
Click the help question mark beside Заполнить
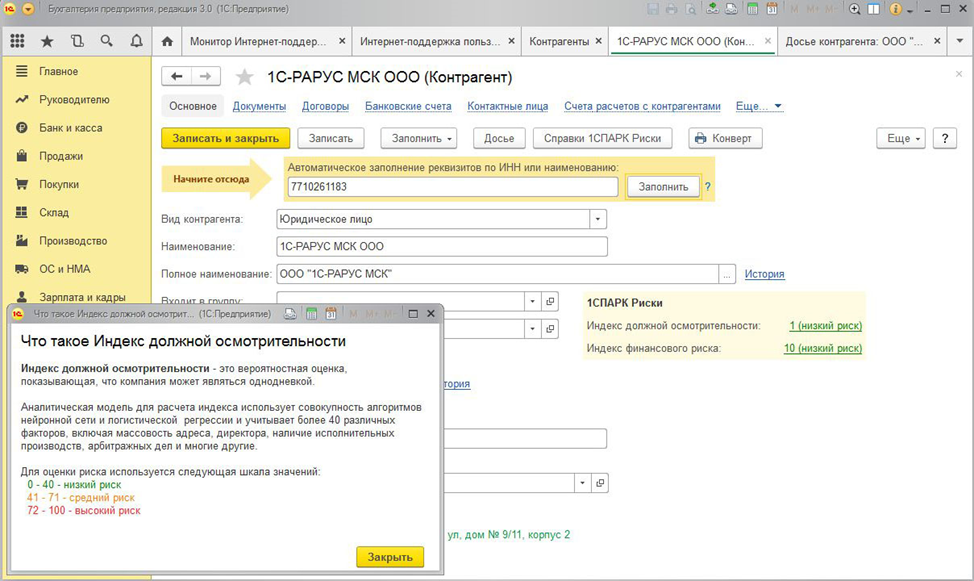(x=708, y=186)
